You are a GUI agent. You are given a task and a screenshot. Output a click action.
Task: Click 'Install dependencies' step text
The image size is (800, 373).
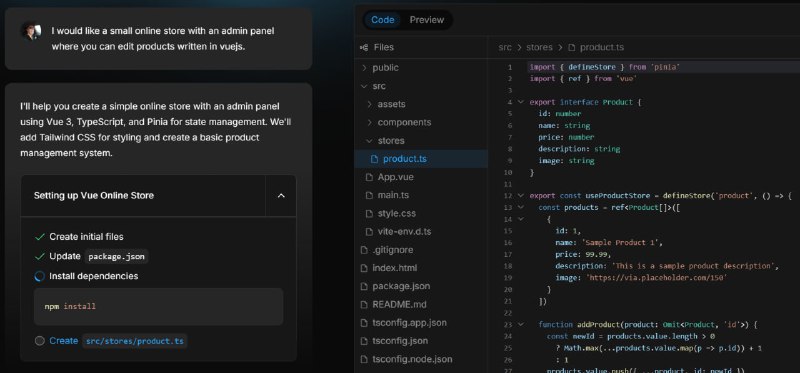93,276
